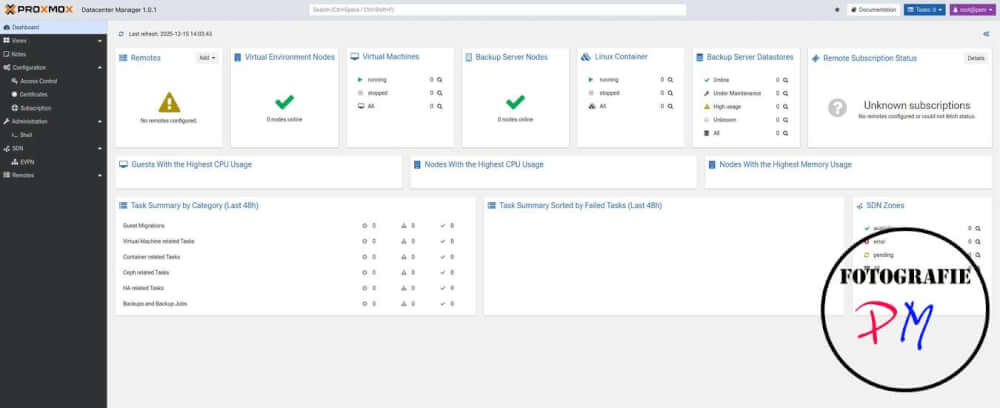Collapse the Views section arrow
Image resolution: width=1000 pixels, height=408 pixels.
click(x=99, y=41)
